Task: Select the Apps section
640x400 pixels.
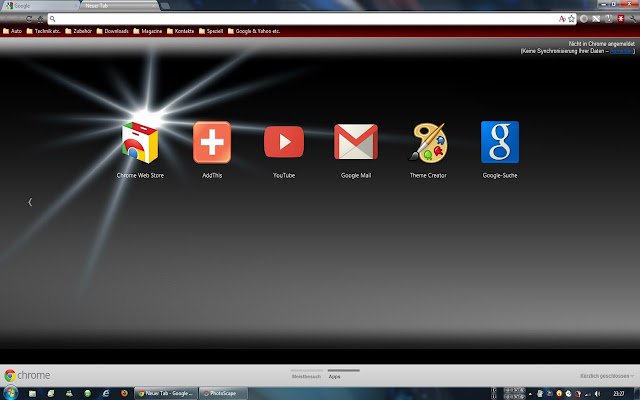Action: (334, 376)
